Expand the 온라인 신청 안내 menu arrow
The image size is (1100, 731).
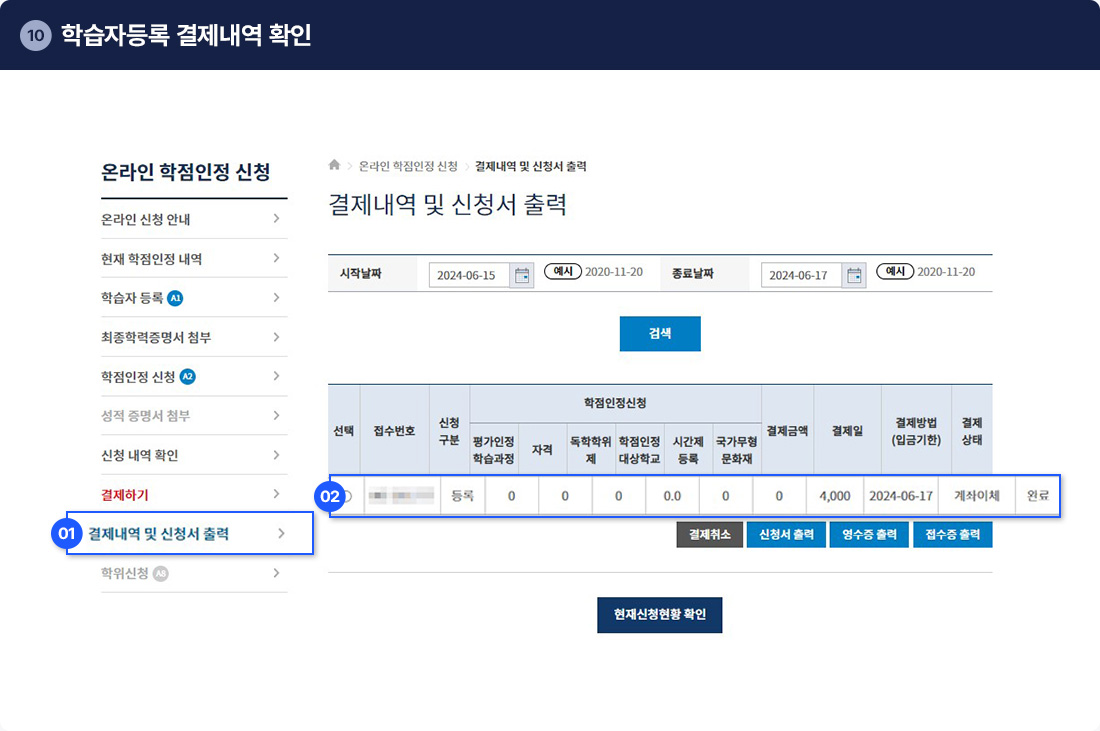(x=276, y=219)
